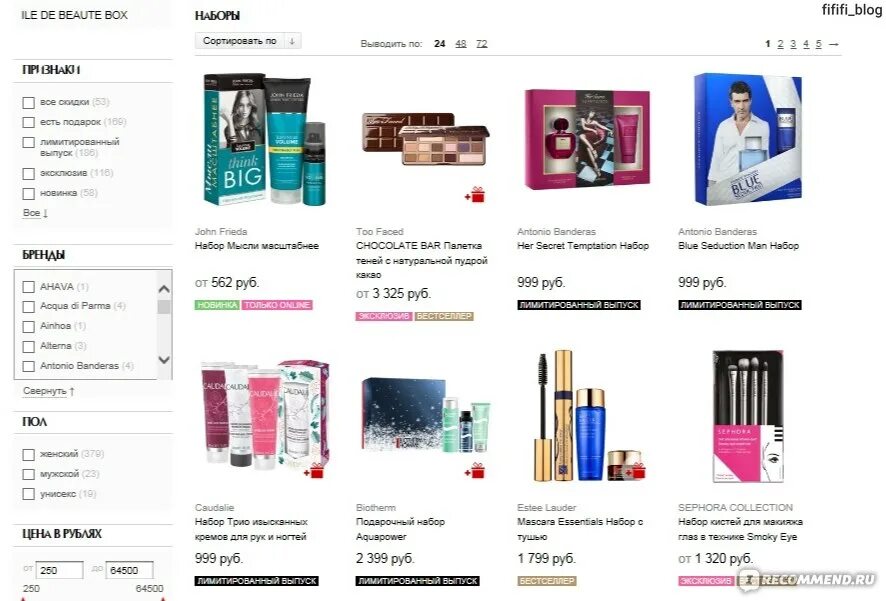The height and width of the screenshot is (601, 886).
Task: Check the 'все скидки' filter
Action: [x=28, y=103]
